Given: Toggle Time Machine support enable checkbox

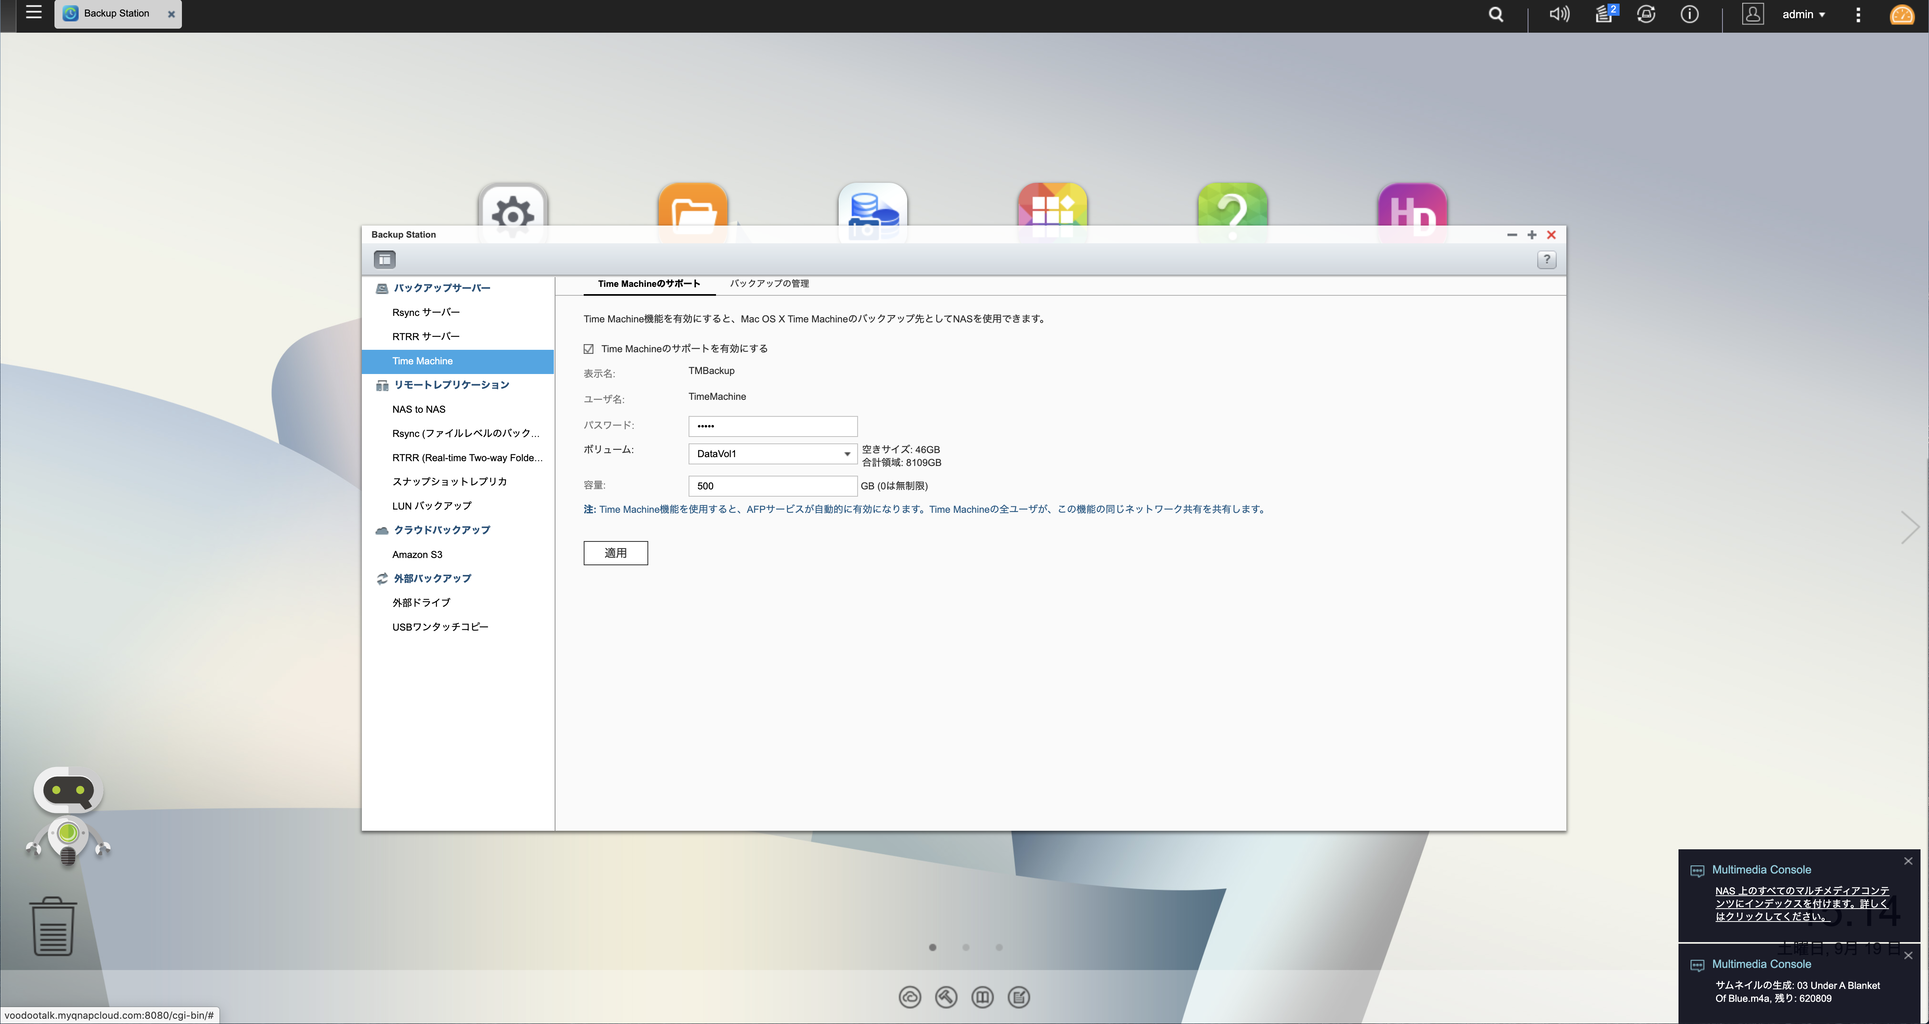Looking at the screenshot, I should click(589, 349).
